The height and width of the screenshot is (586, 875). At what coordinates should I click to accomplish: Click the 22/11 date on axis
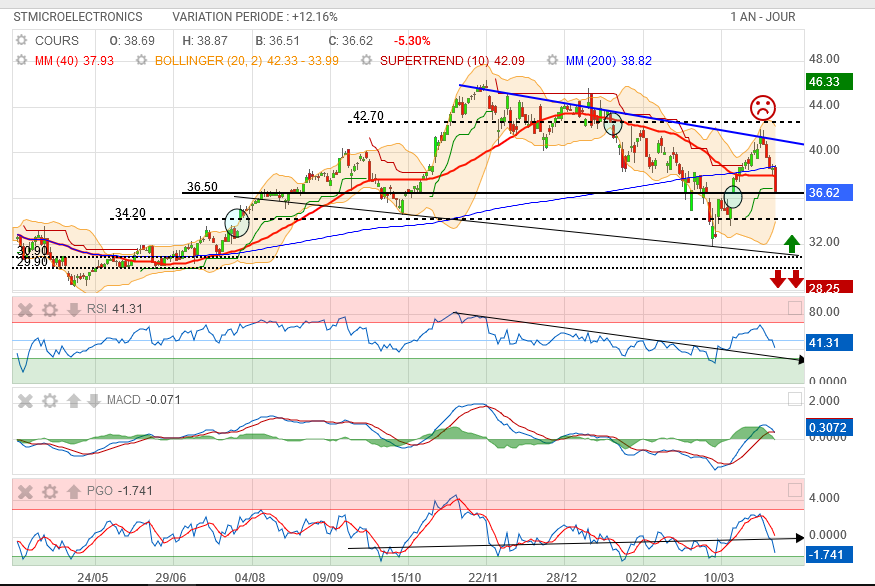(483, 578)
